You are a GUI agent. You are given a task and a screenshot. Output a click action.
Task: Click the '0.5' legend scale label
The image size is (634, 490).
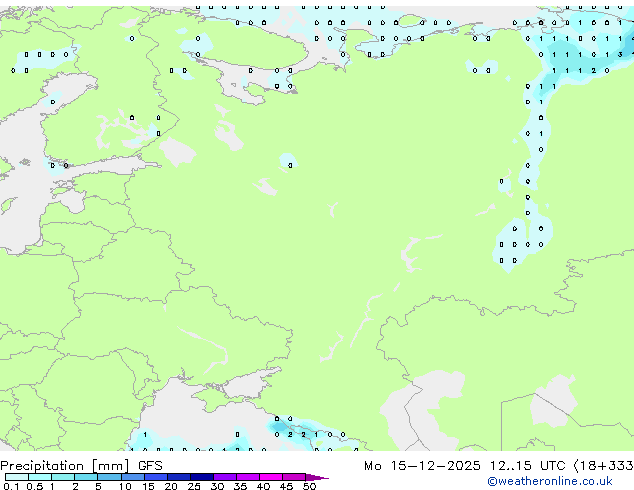point(34,486)
